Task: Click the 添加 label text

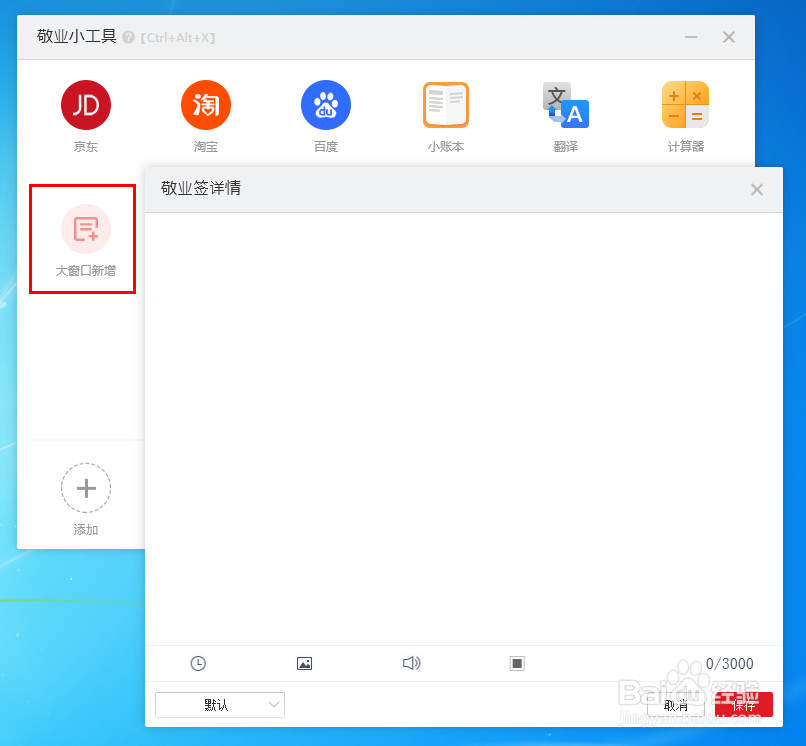Action: (86, 530)
